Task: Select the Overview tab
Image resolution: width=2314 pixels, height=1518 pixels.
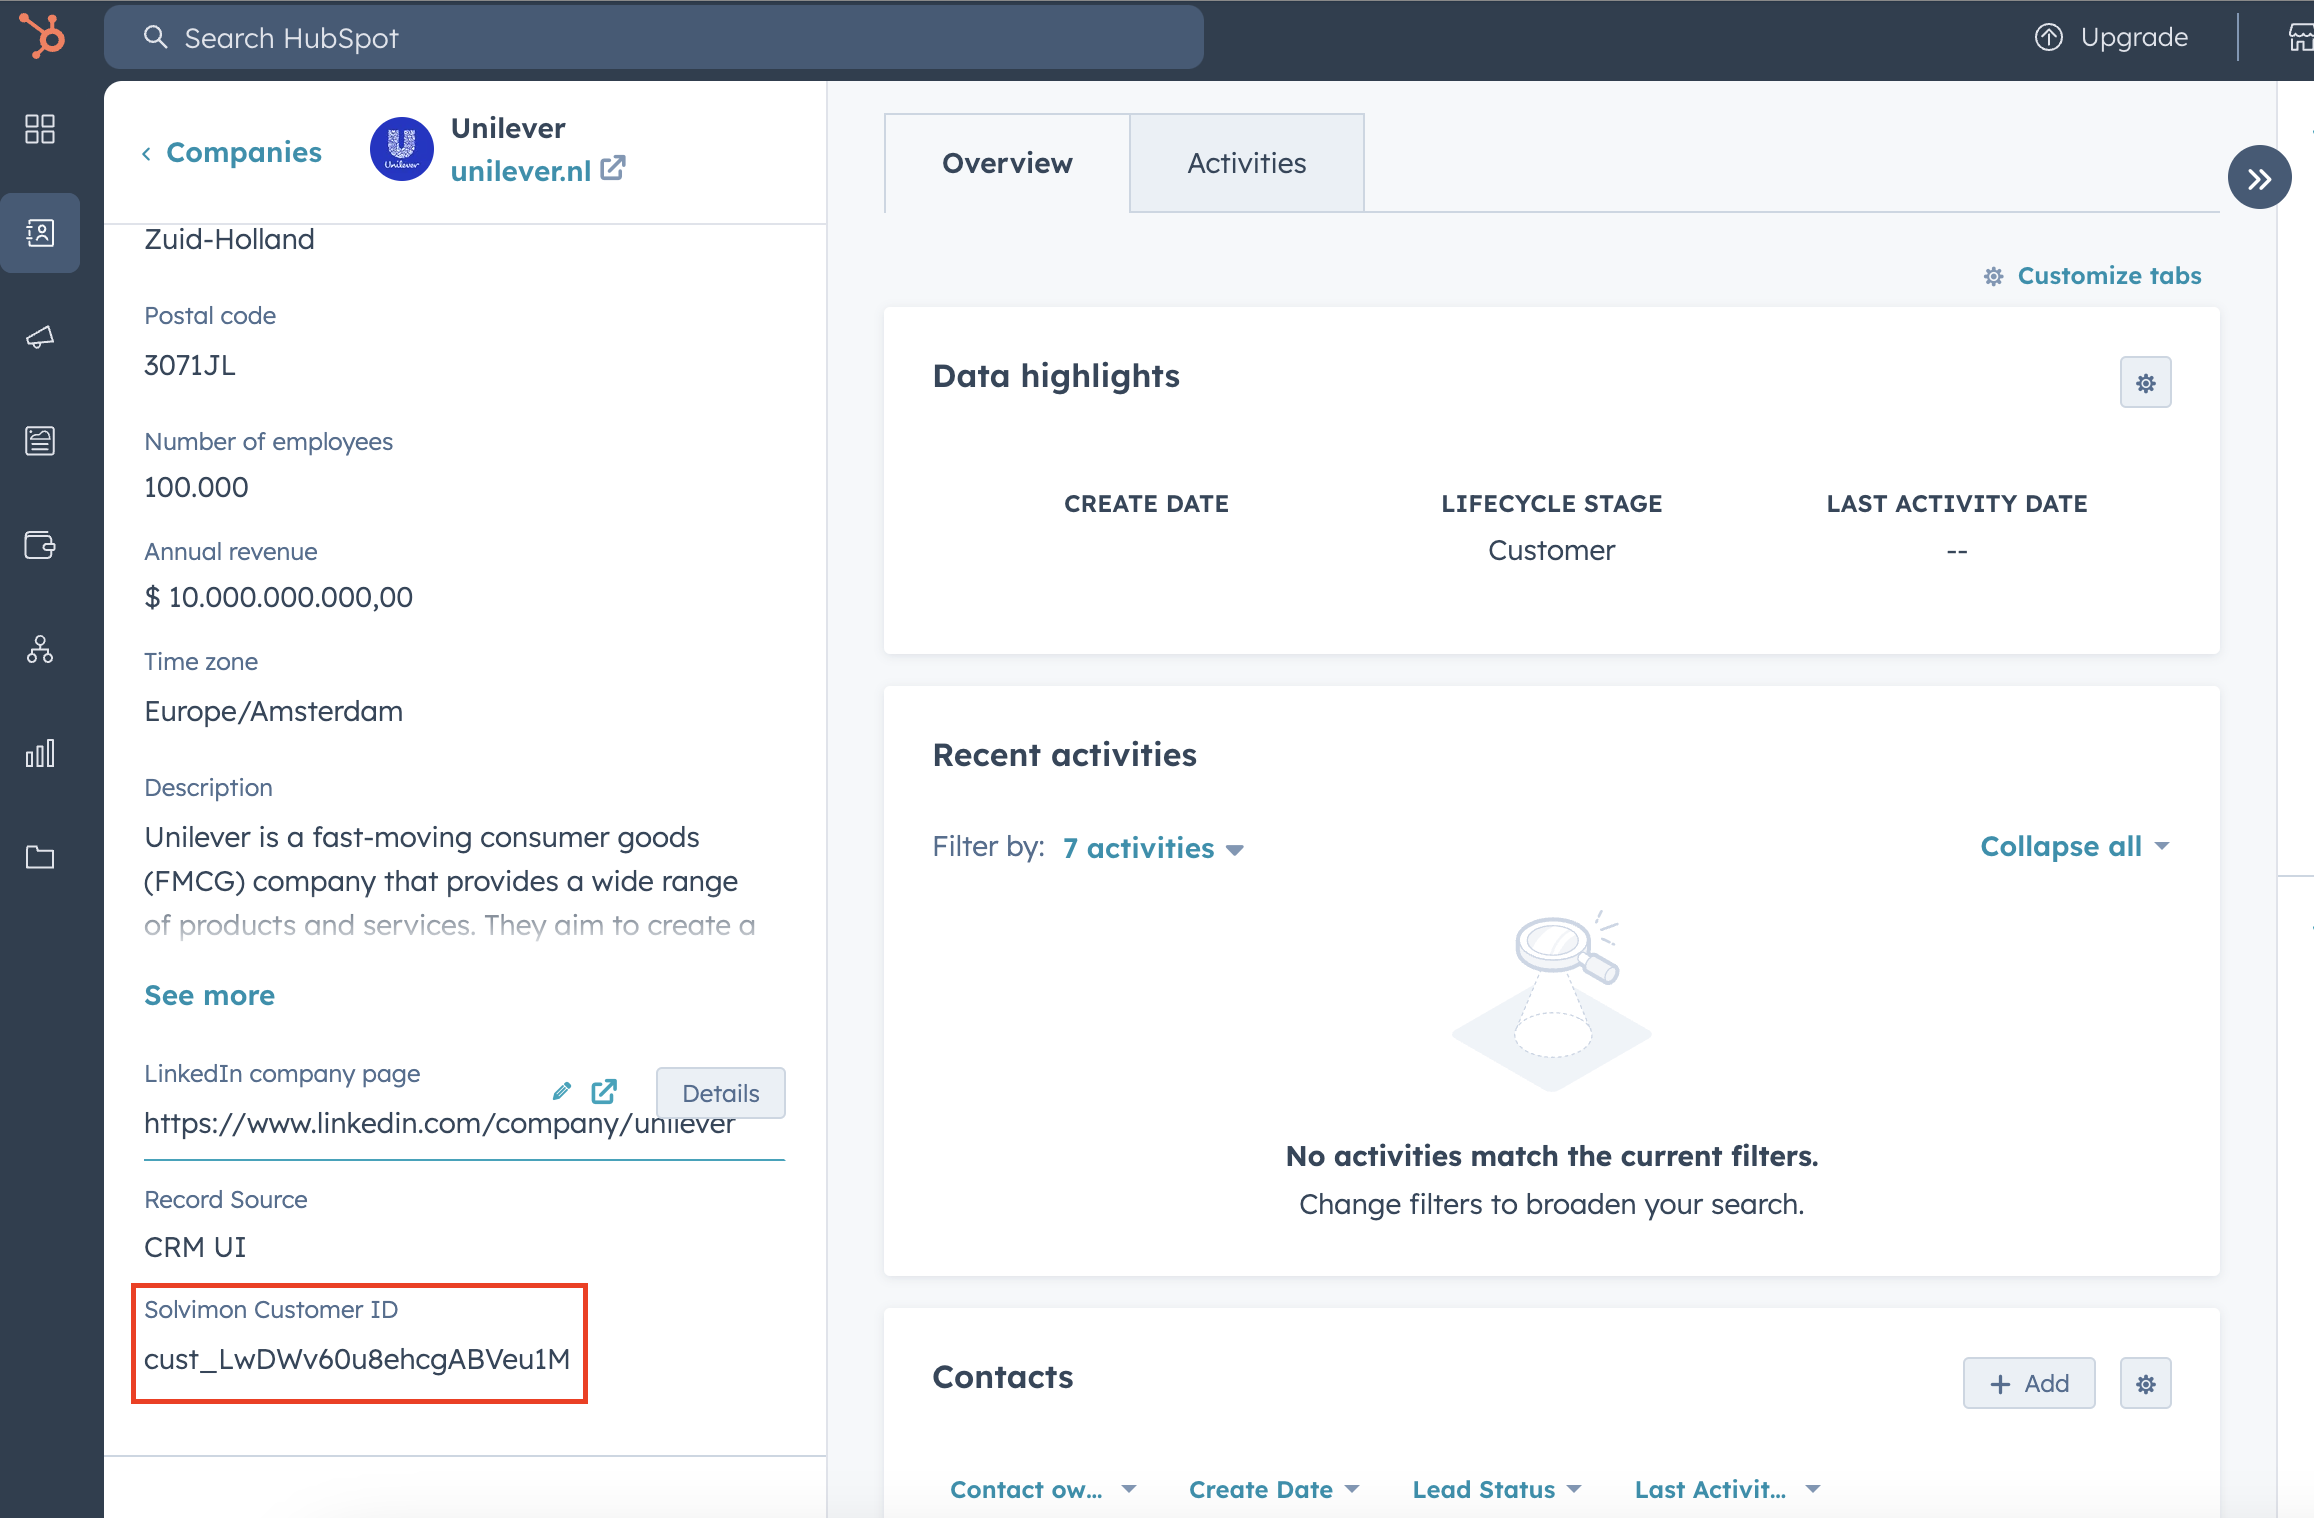Action: (1007, 163)
